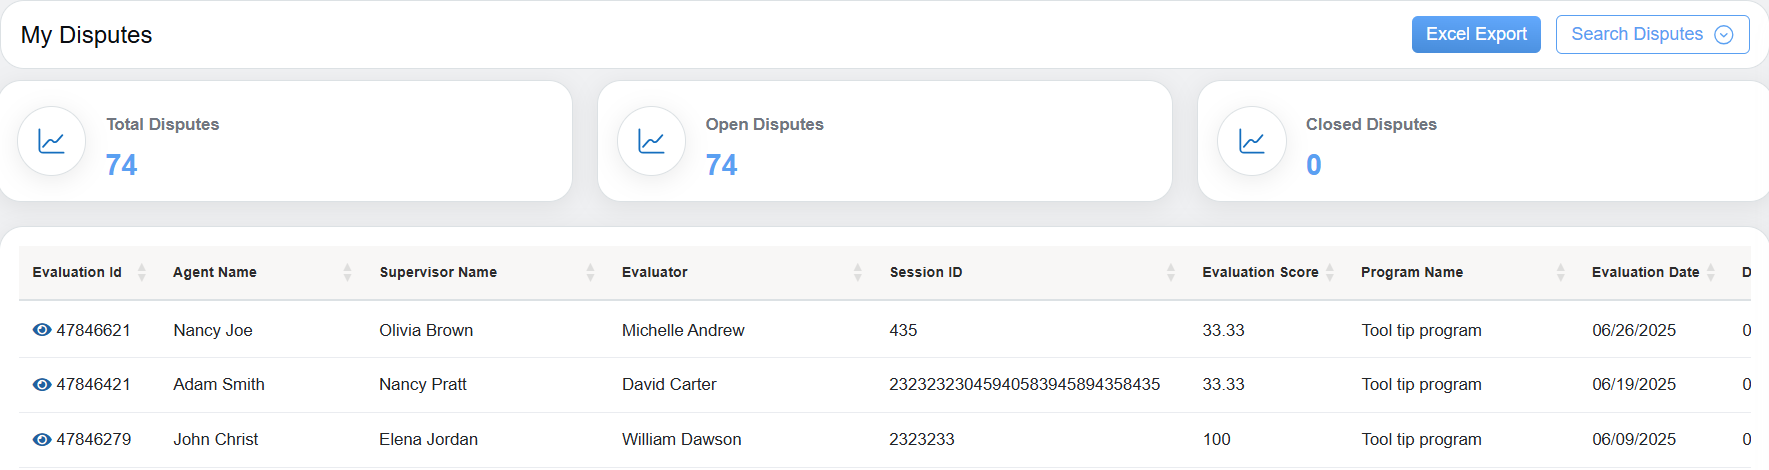Click the Closed Disputes chart icon
This screenshot has height=470, width=1769.
click(1251, 141)
